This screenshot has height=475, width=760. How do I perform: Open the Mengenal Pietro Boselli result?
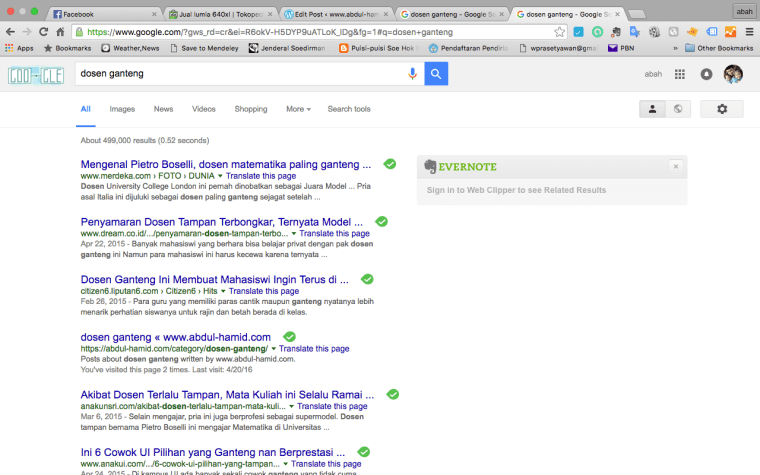[x=226, y=163]
